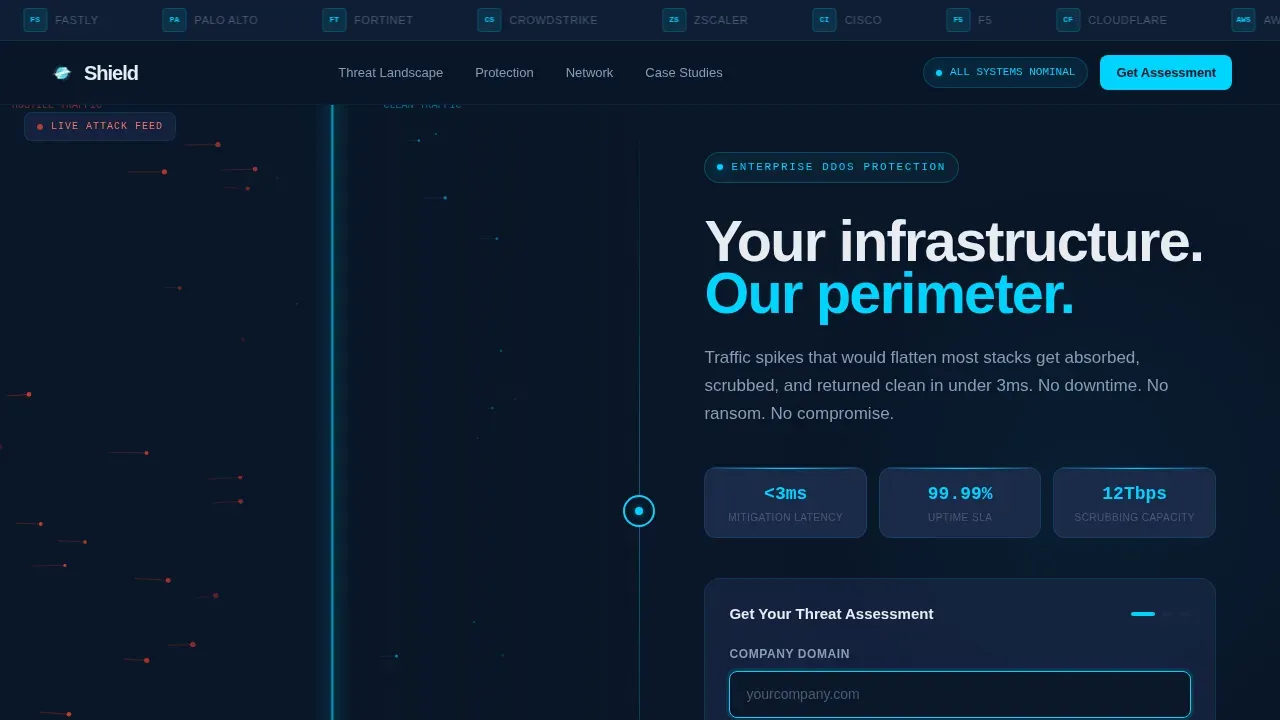This screenshot has width=1280, height=720.
Task: Click the AWS badge icon
Action: click(1243, 20)
